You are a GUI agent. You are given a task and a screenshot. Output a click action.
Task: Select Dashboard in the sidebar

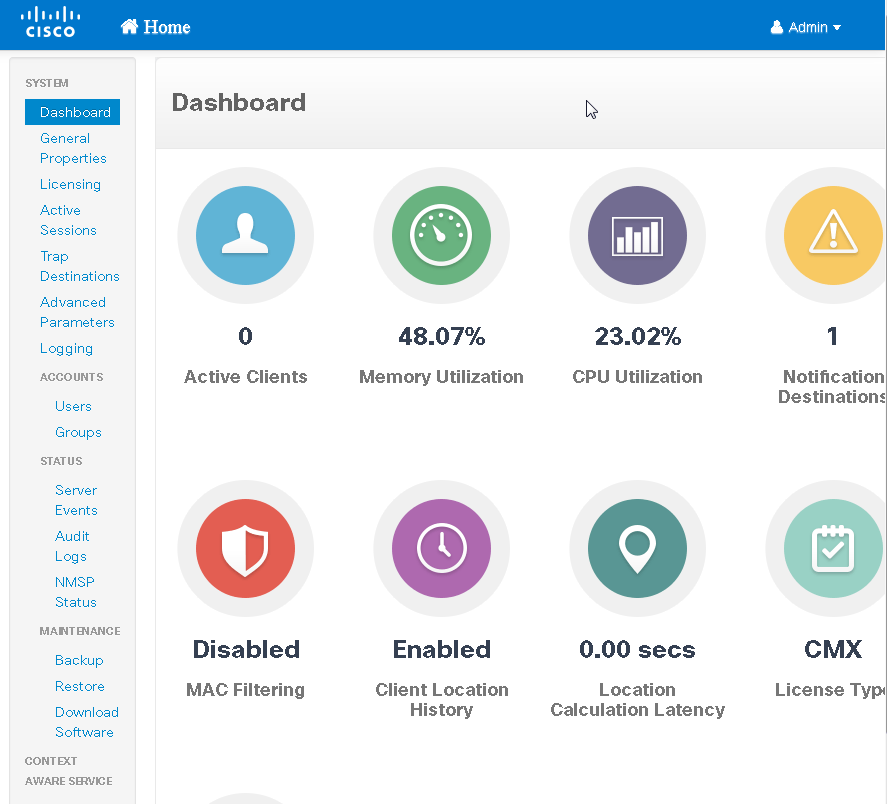[x=74, y=112]
